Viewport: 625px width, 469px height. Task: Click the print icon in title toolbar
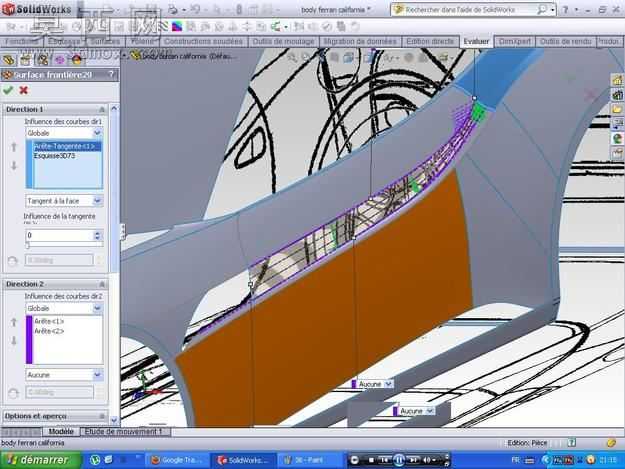pyautogui.click(x=173, y=10)
